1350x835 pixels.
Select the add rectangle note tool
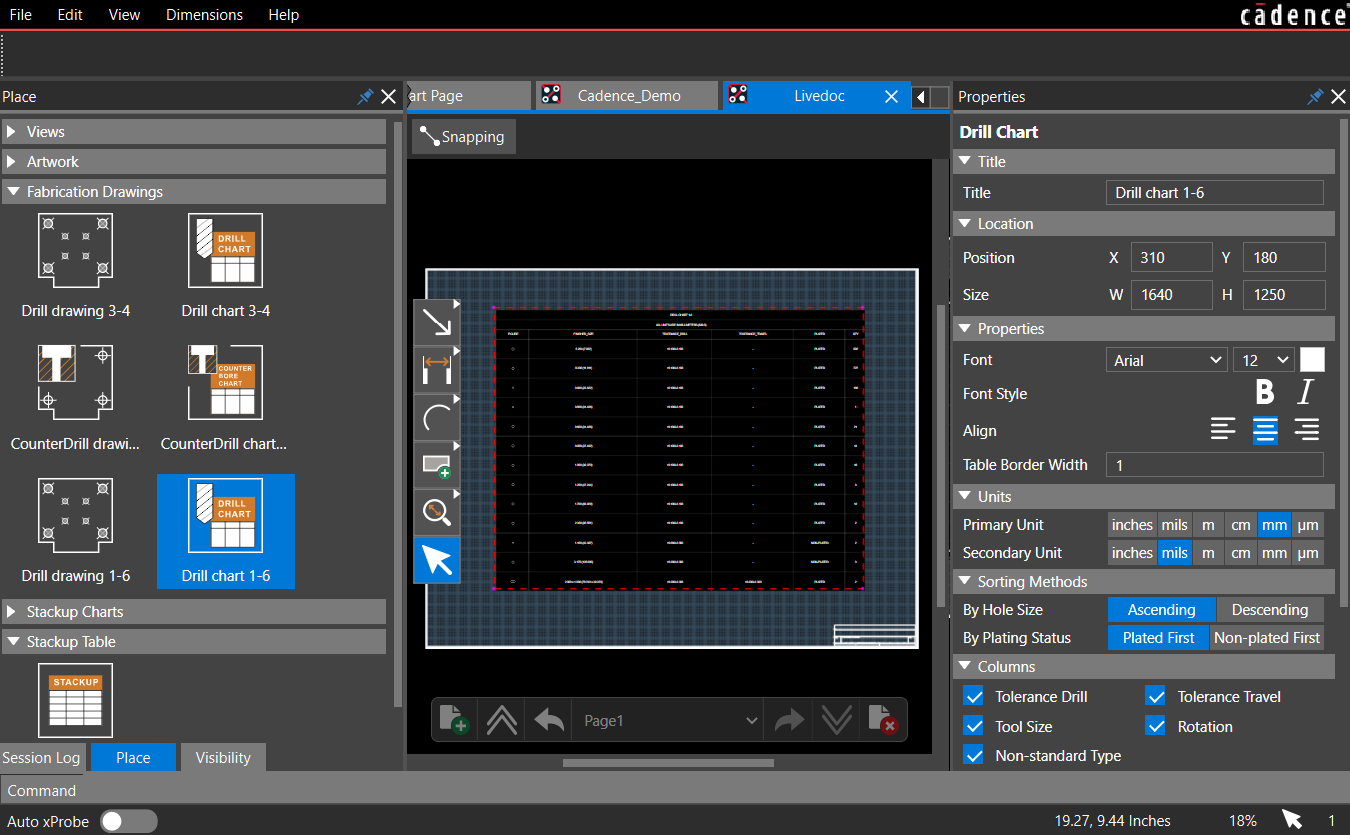tap(437, 465)
